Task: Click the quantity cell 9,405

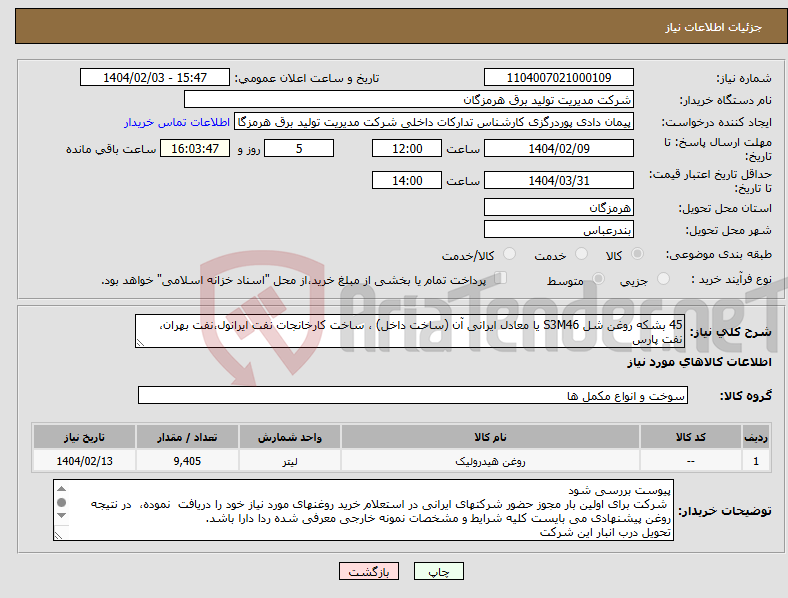Action: click(187, 460)
